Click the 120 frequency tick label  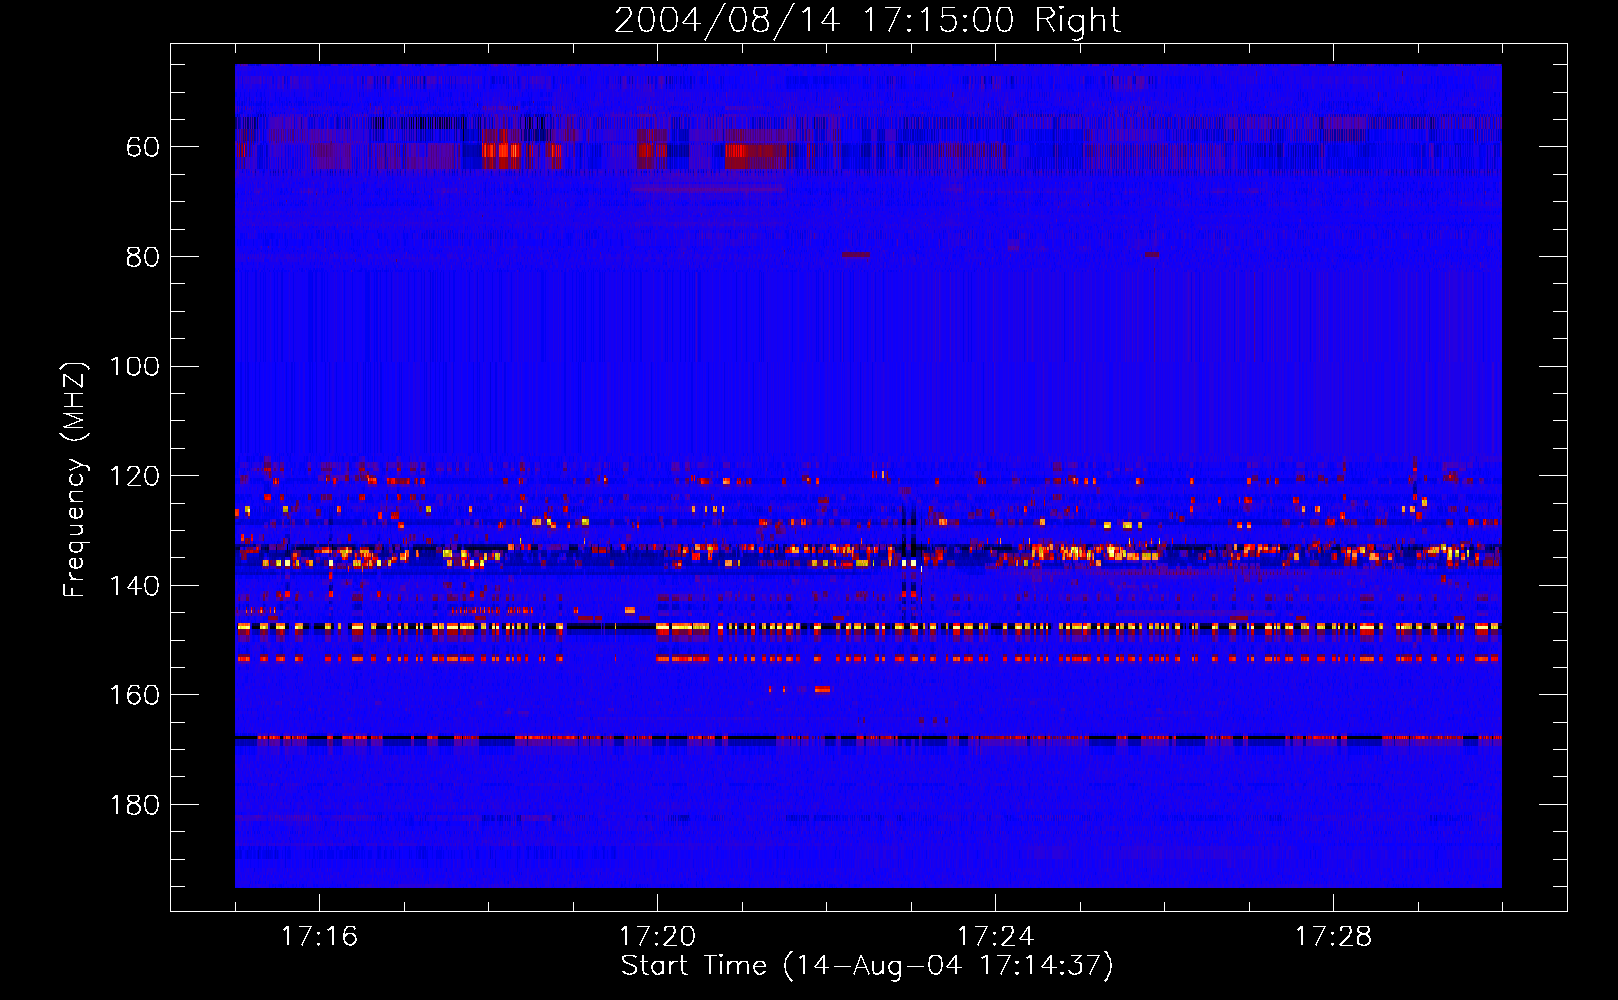click(134, 477)
